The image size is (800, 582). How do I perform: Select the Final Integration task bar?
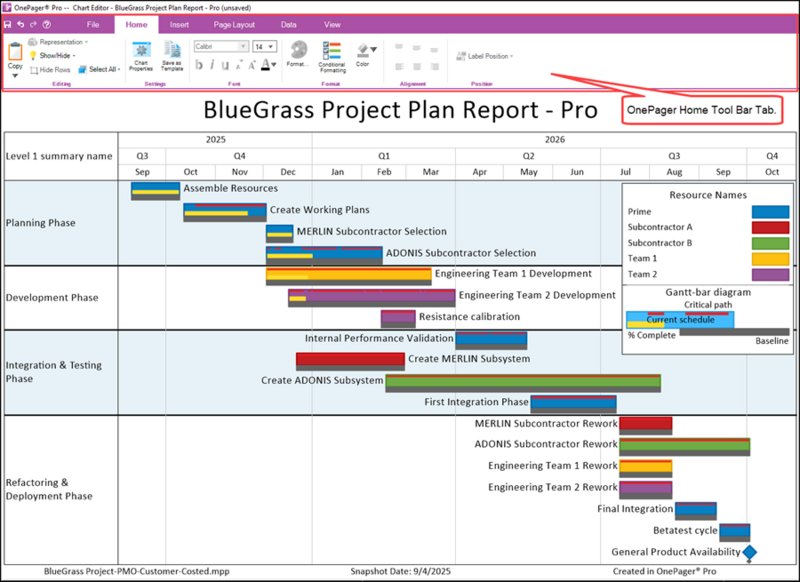[696, 509]
